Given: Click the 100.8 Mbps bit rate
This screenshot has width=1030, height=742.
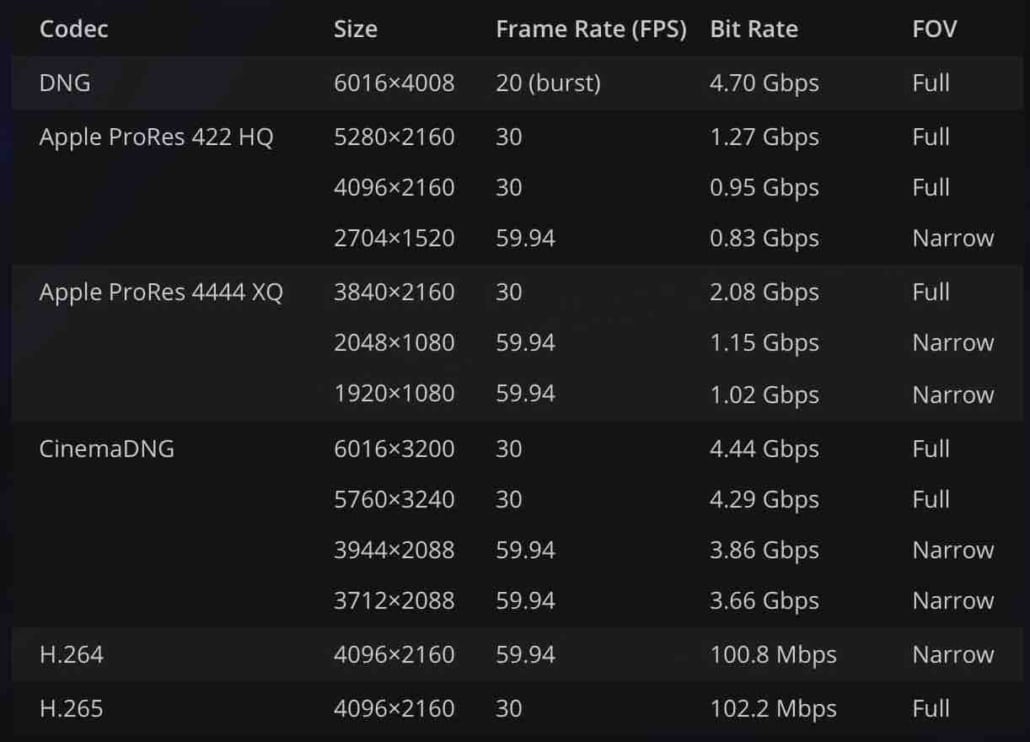Looking at the screenshot, I should (774, 655).
